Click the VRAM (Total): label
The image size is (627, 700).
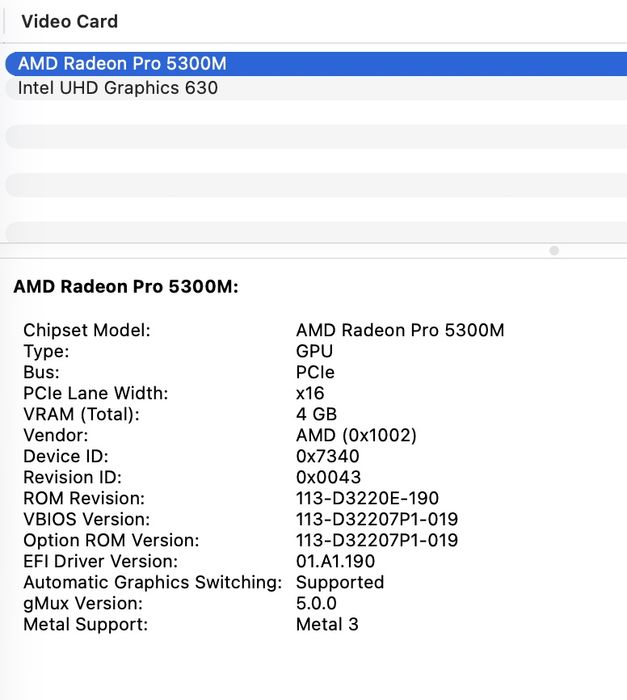[x=81, y=414]
